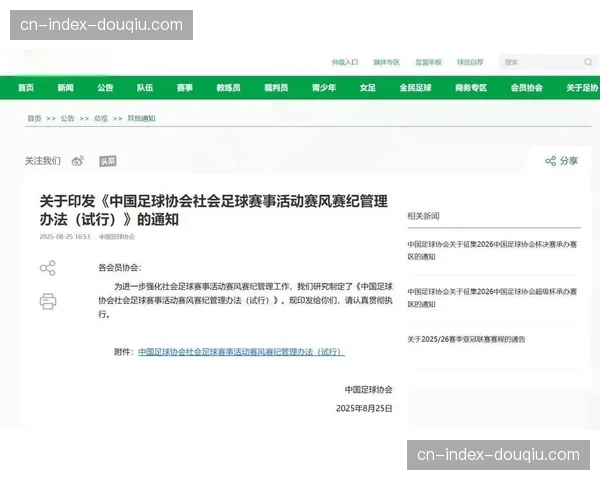Image resolution: width=600 pixels, height=480 pixels.
Task: Open the Toutiao follow icon
Action: [108, 161]
